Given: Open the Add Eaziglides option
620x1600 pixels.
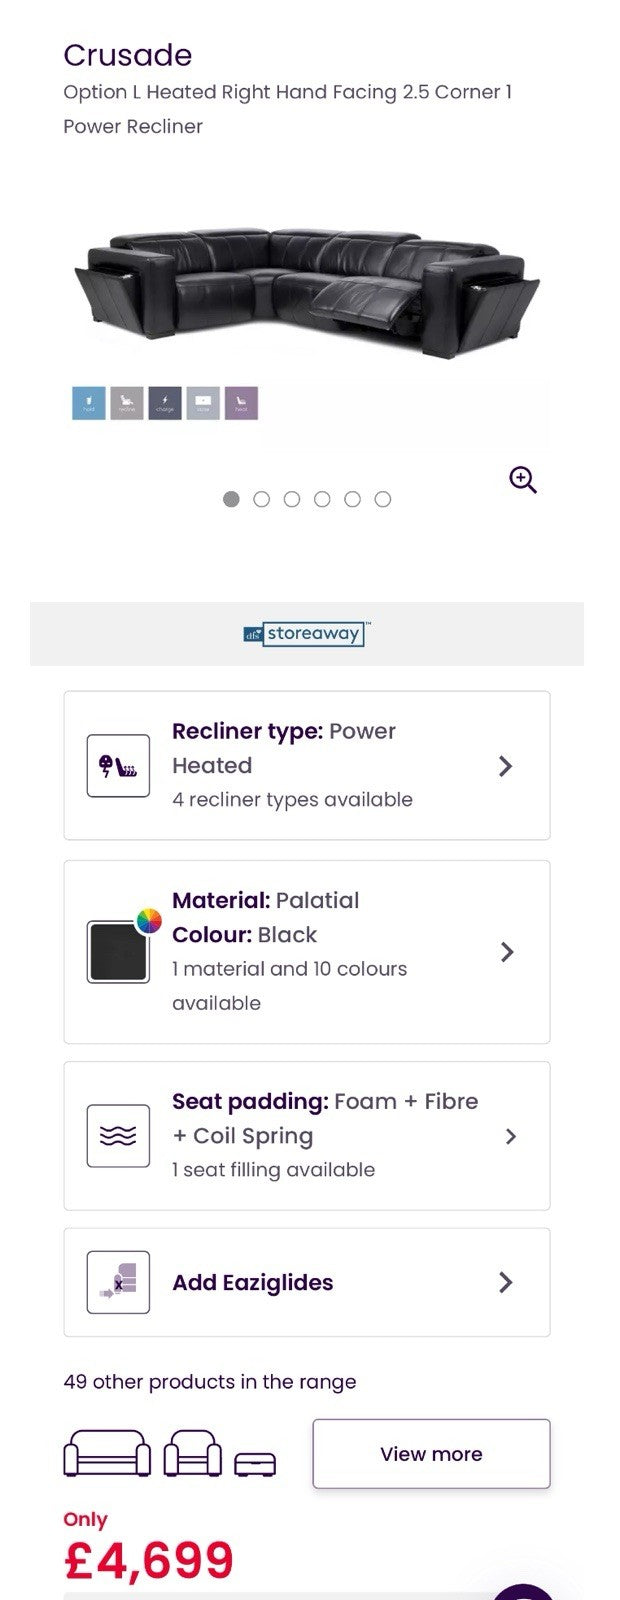Looking at the screenshot, I should coord(253,1282).
